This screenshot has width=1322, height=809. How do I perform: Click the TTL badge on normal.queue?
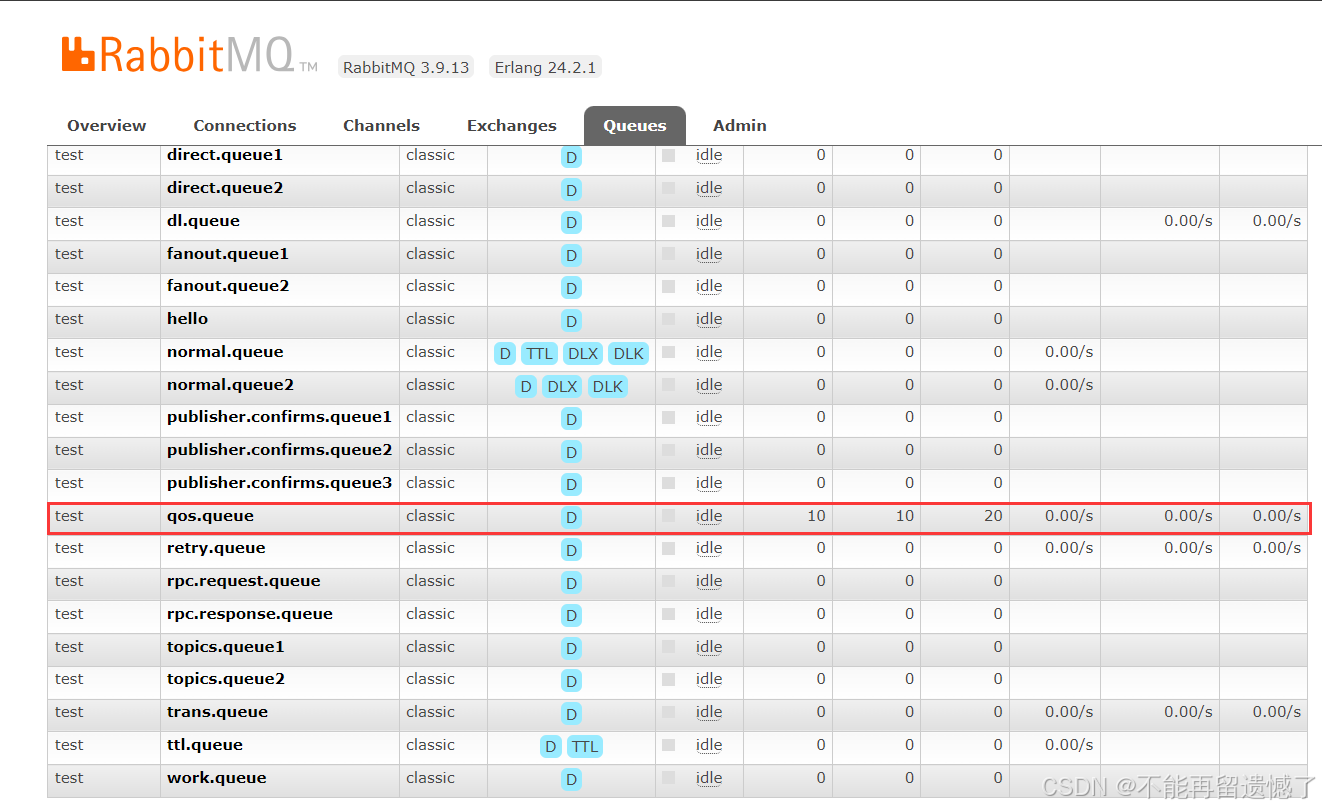coord(539,353)
